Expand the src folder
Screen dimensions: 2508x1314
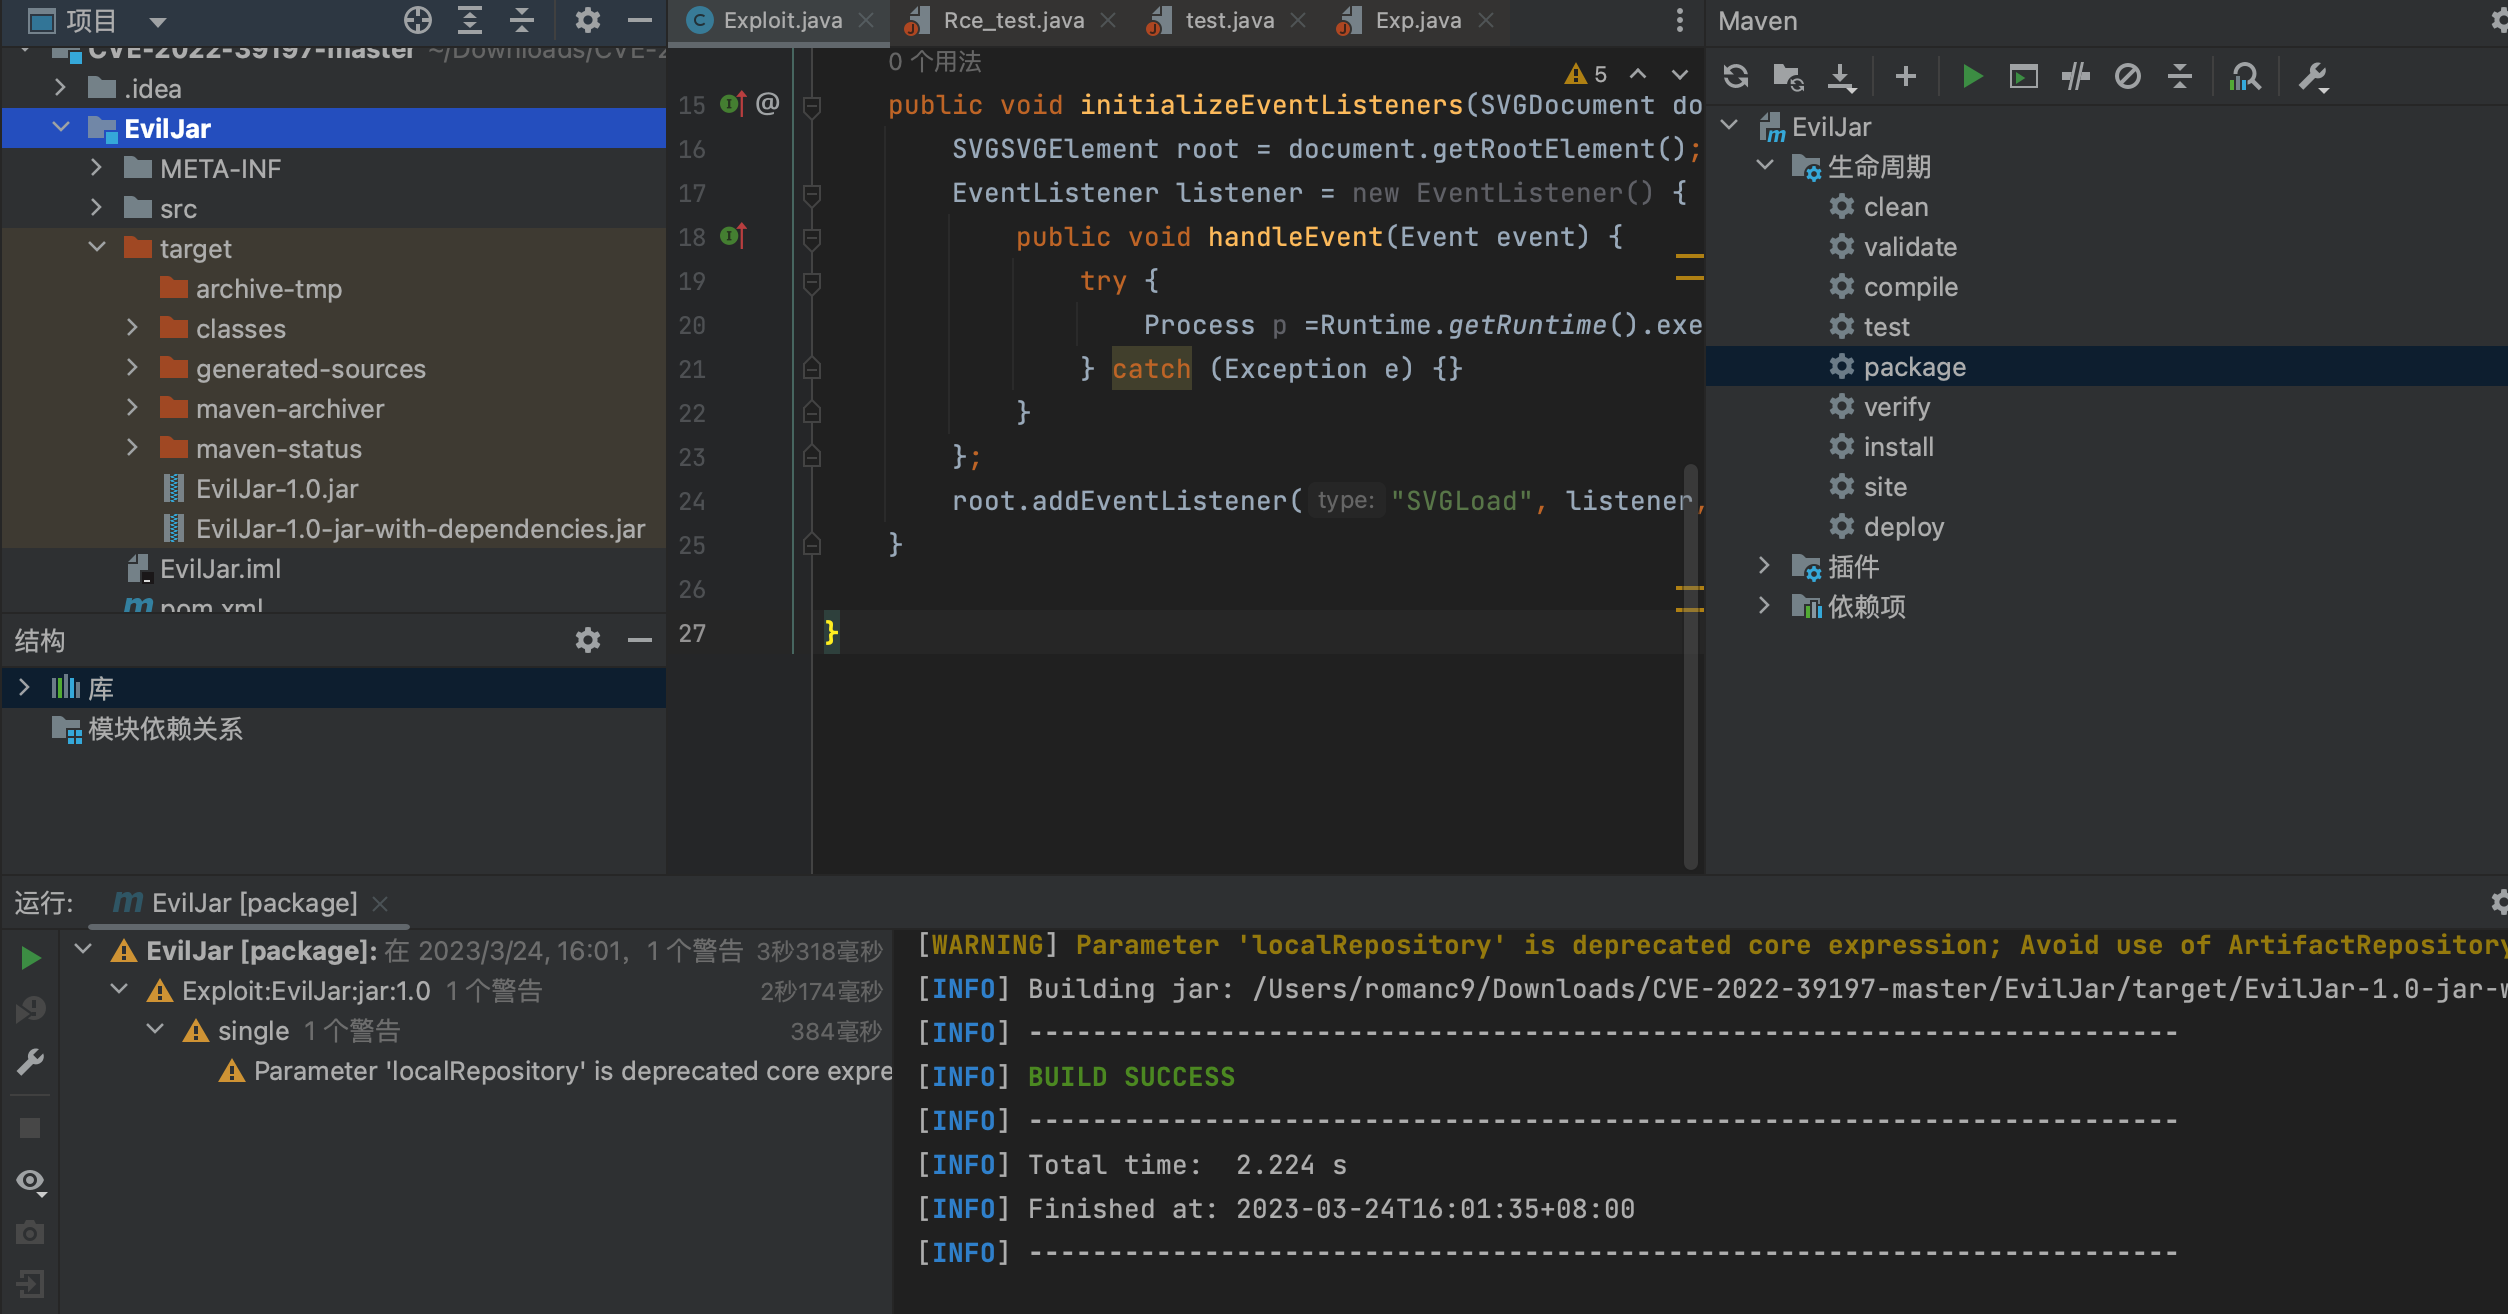coord(96,208)
